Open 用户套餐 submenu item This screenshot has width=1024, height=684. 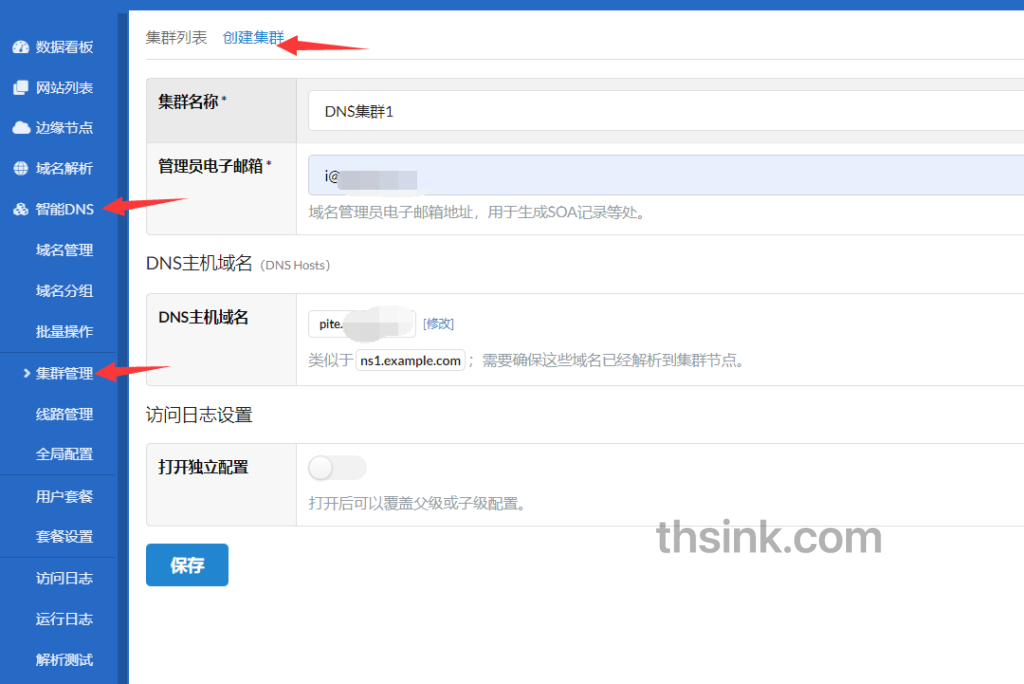point(64,497)
